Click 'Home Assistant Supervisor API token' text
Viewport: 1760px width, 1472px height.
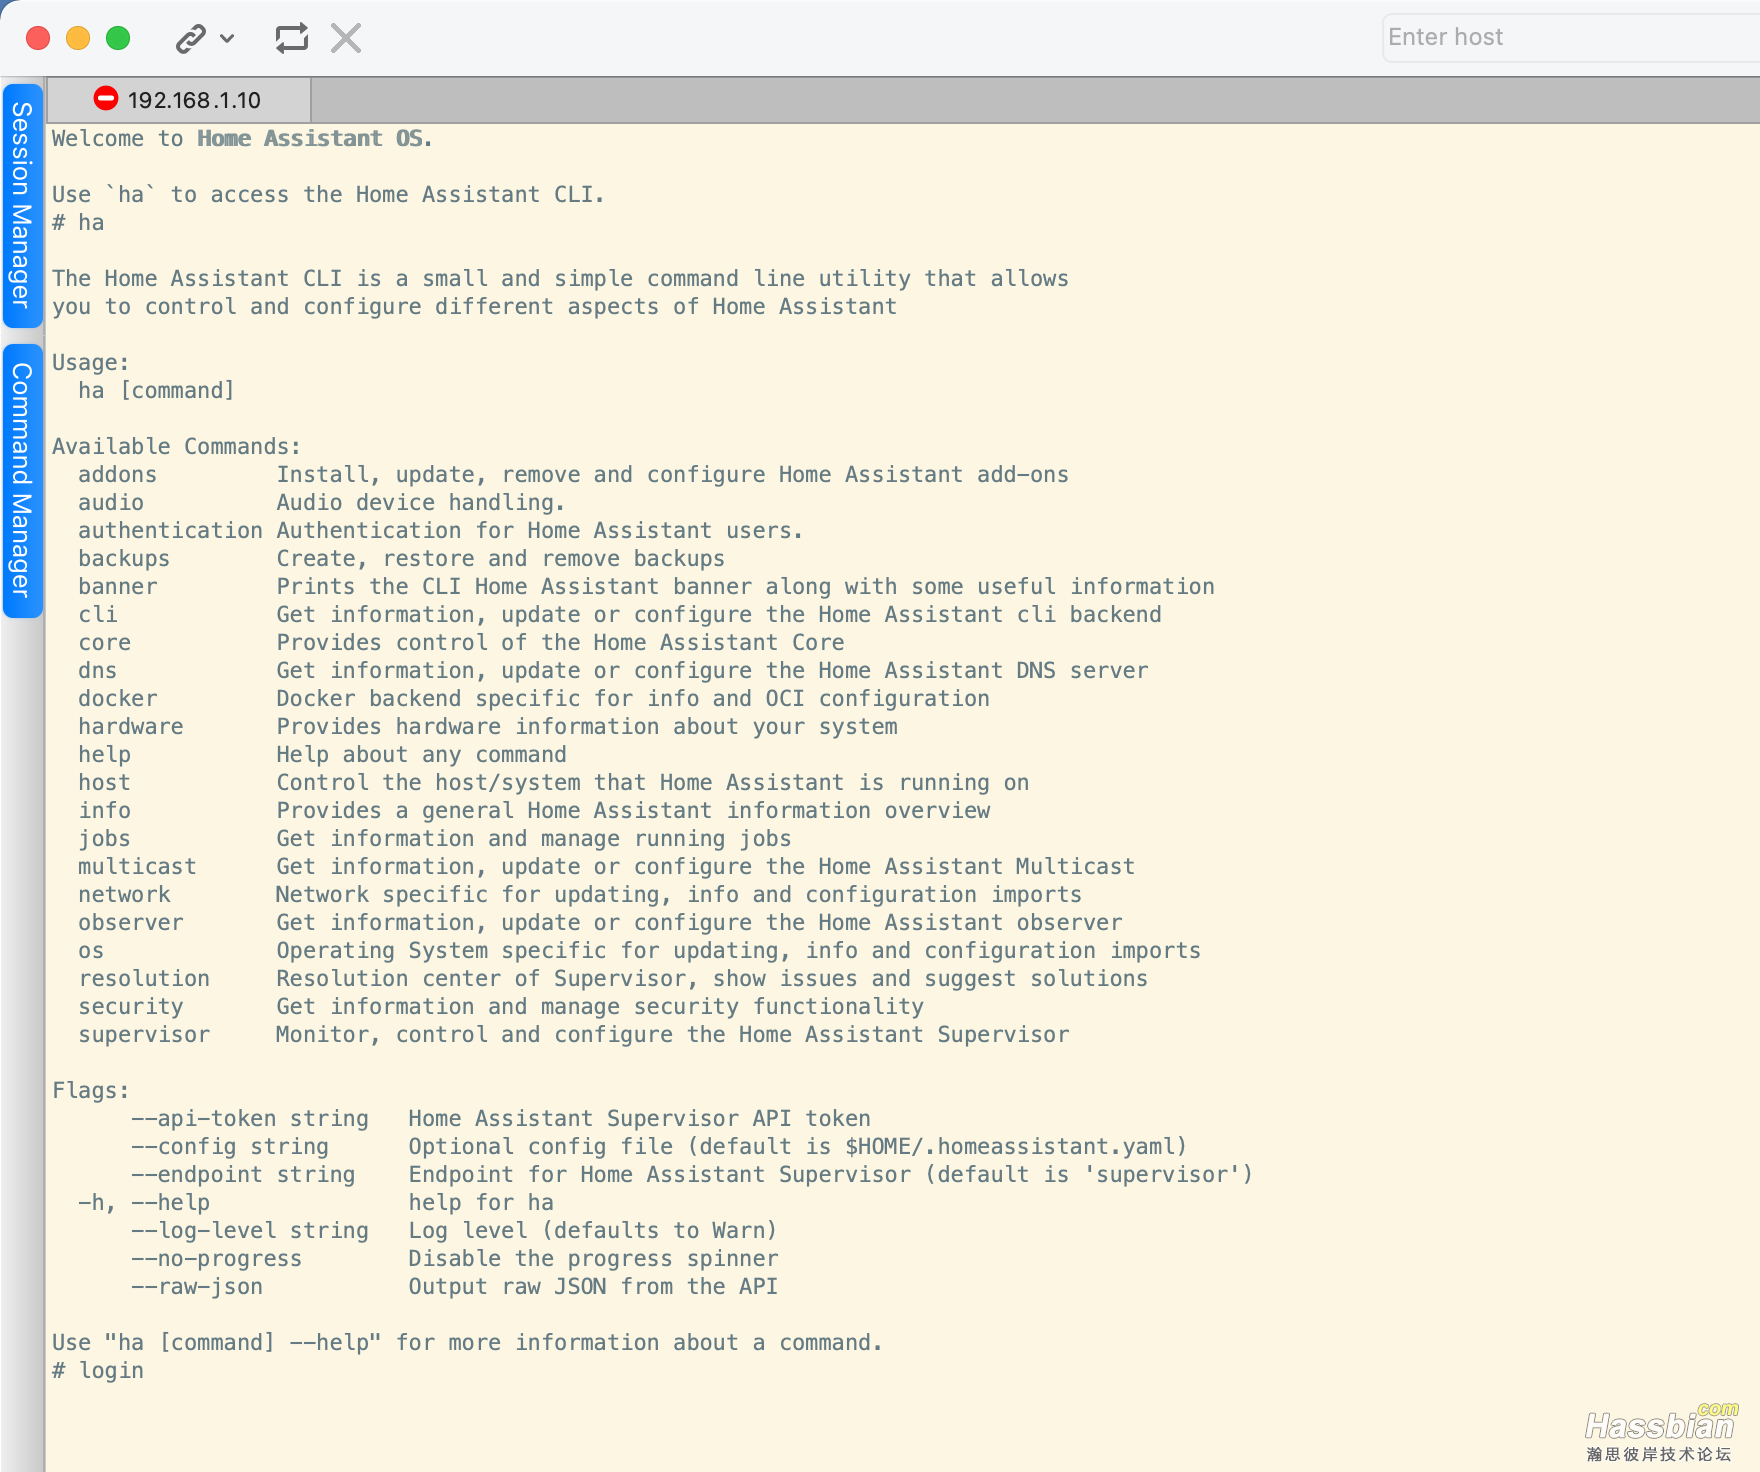pyautogui.click(x=639, y=1119)
